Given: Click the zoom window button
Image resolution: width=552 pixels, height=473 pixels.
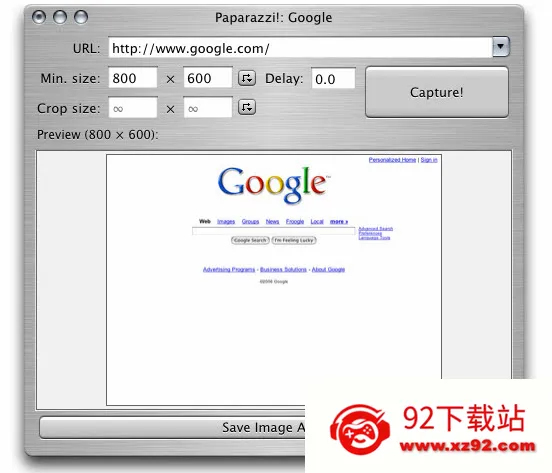Looking at the screenshot, I should [x=81, y=17].
